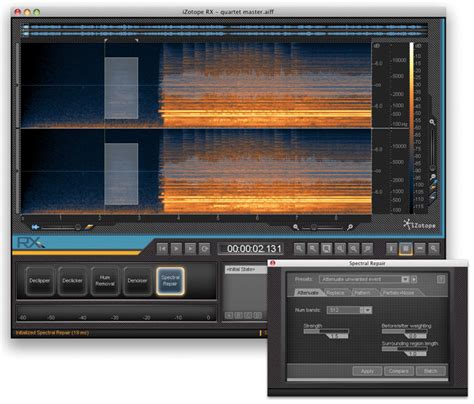Select the zoom-to-selection icon
Viewport: 474px width, 404px height.
[326, 249]
